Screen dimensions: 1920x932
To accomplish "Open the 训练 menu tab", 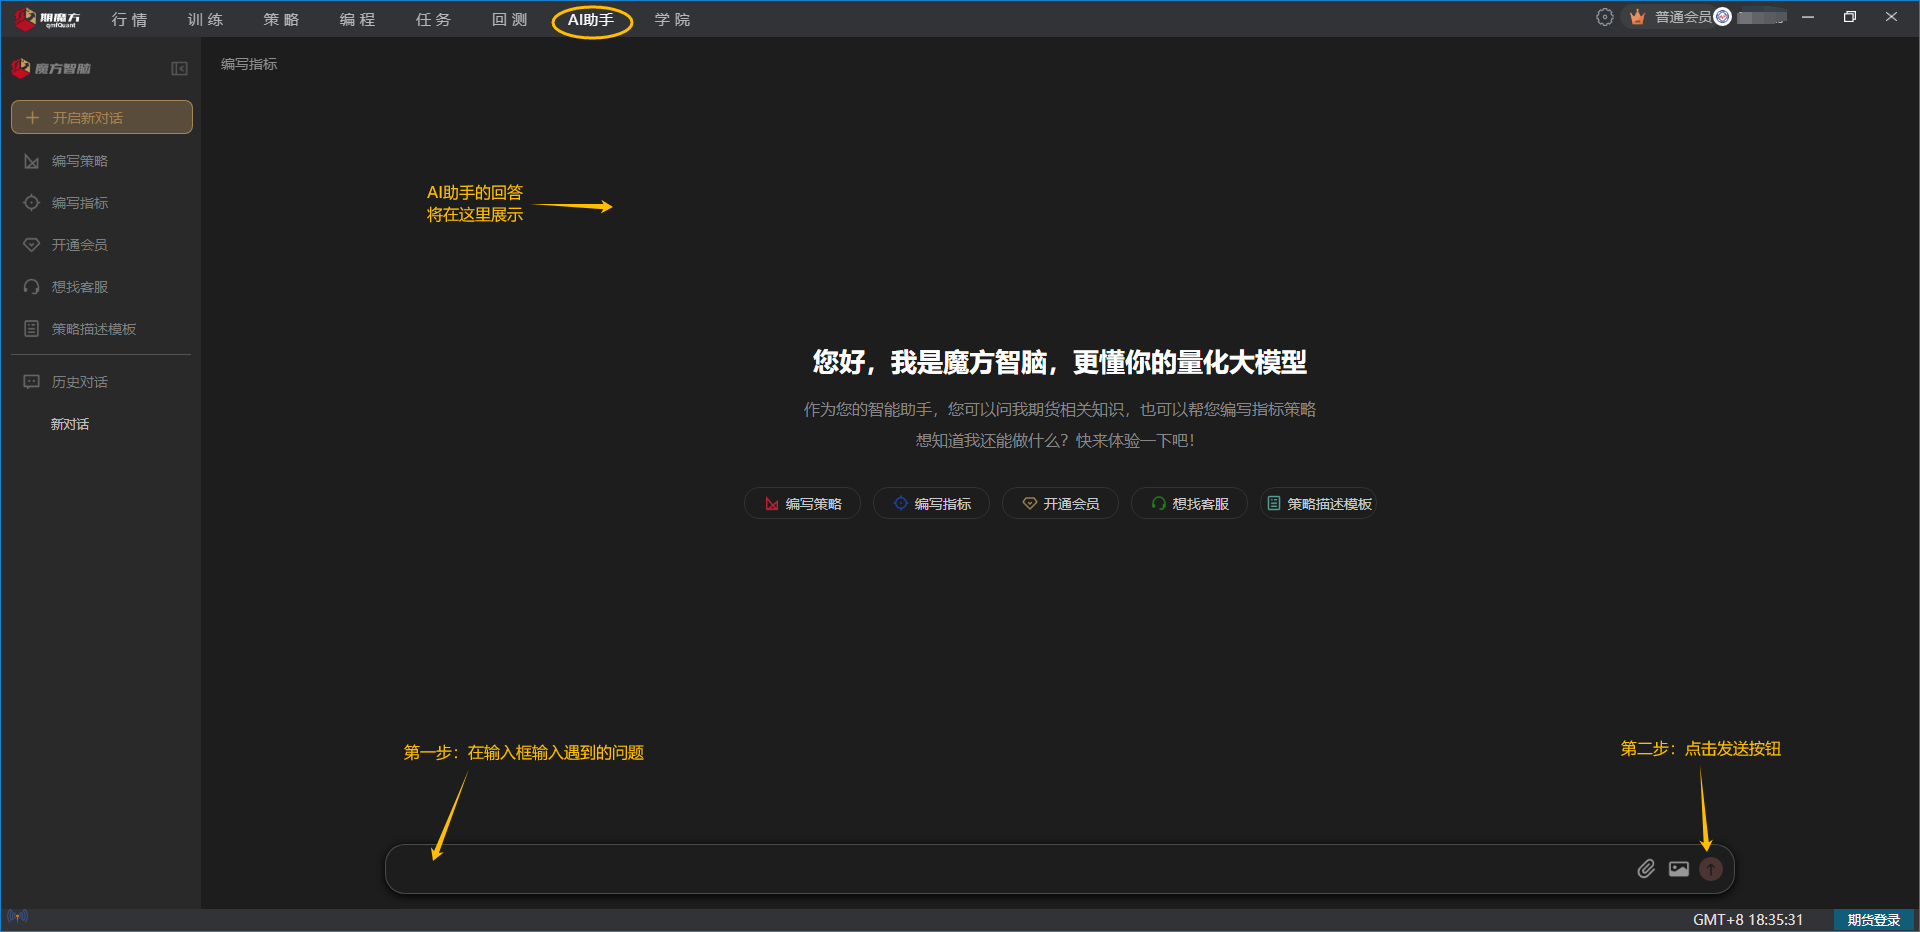I will pyautogui.click(x=206, y=20).
